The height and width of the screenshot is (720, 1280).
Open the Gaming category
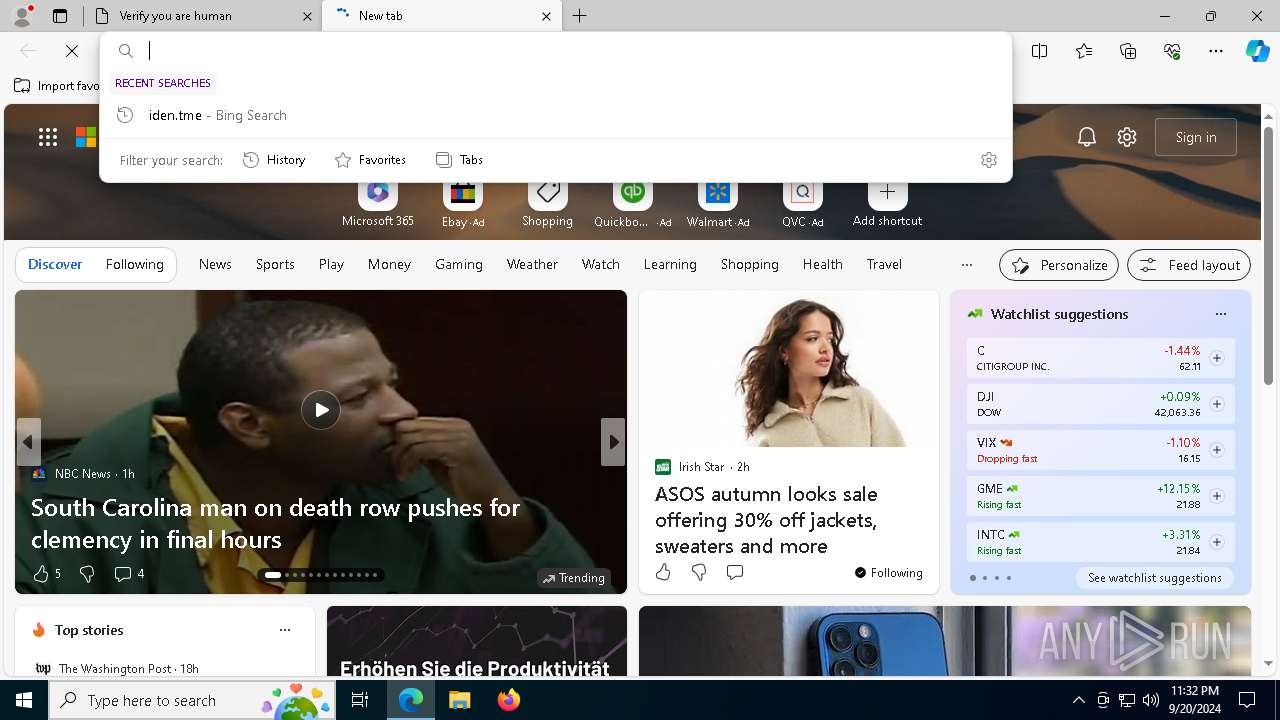click(459, 264)
